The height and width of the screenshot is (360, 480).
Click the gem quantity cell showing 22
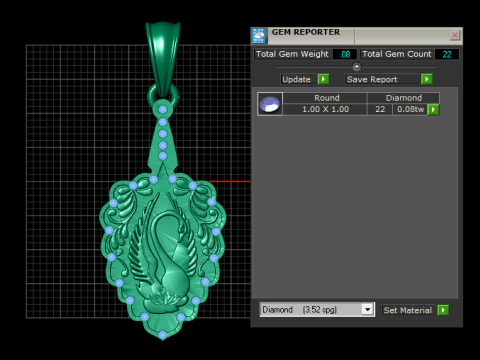[x=380, y=109]
